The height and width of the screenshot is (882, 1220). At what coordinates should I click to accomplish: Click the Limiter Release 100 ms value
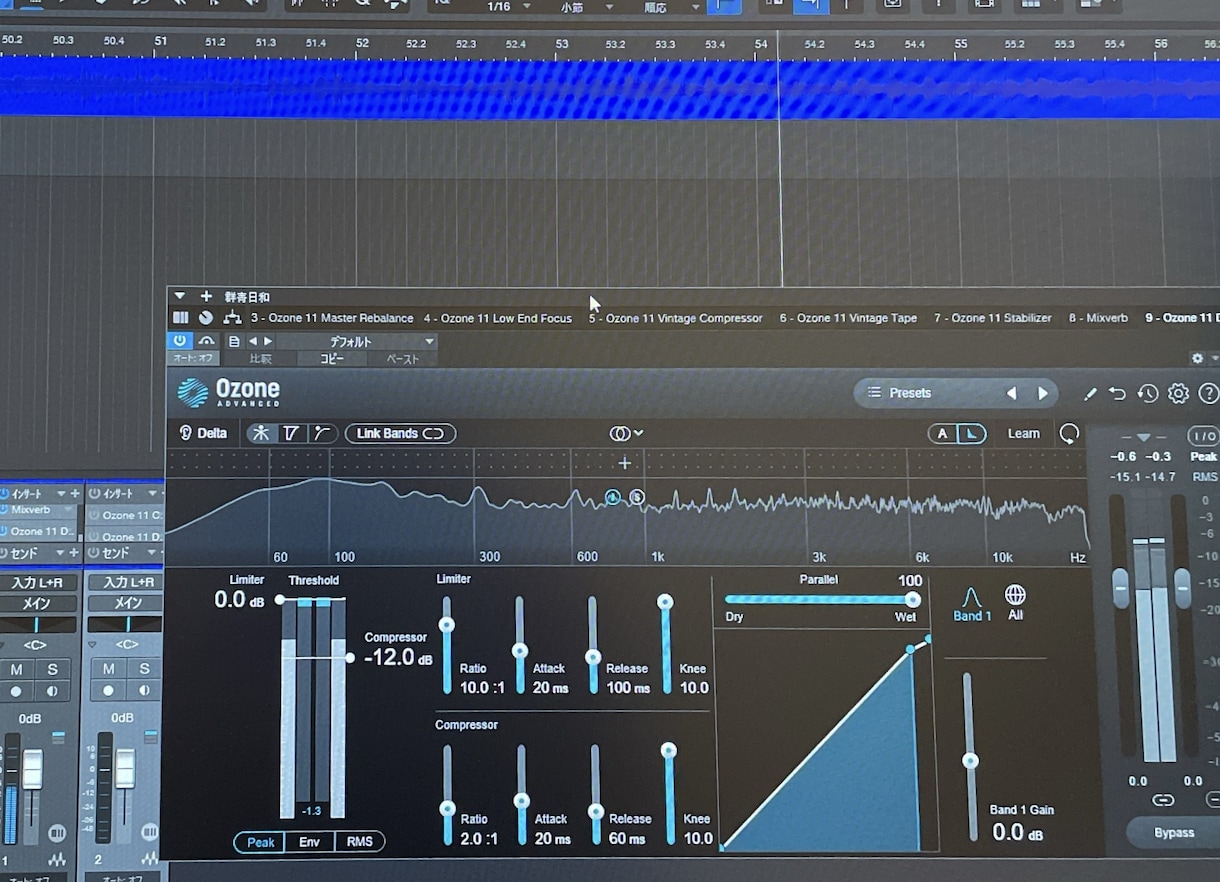click(x=627, y=688)
